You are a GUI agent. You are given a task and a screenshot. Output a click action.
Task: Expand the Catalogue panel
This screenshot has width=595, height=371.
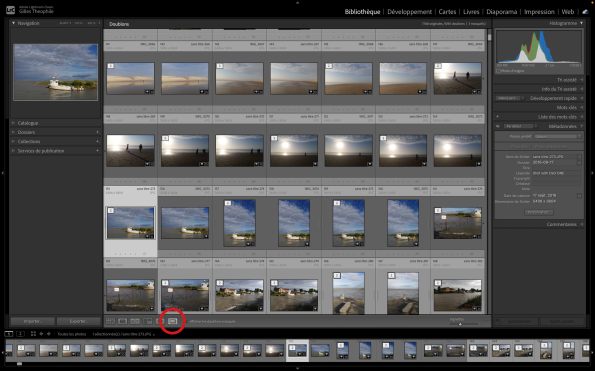(x=13, y=123)
